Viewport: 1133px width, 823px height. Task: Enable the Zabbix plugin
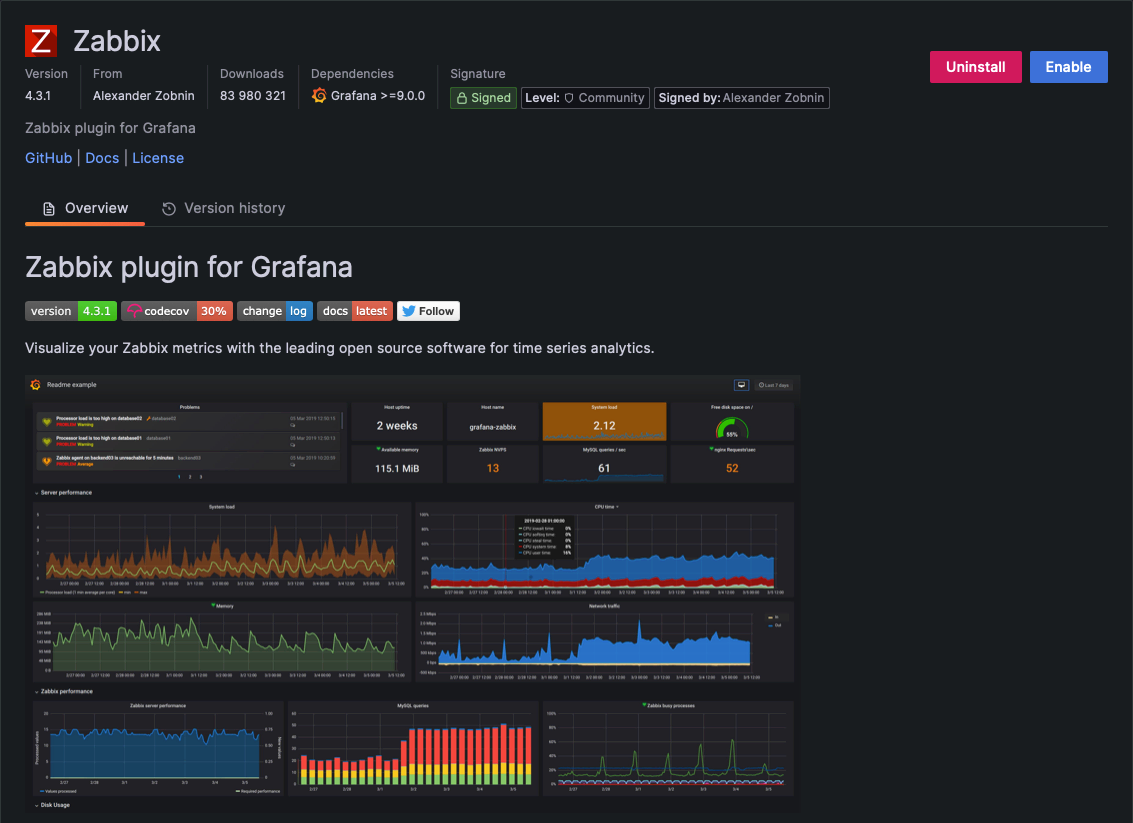(x=1068, y=67)
